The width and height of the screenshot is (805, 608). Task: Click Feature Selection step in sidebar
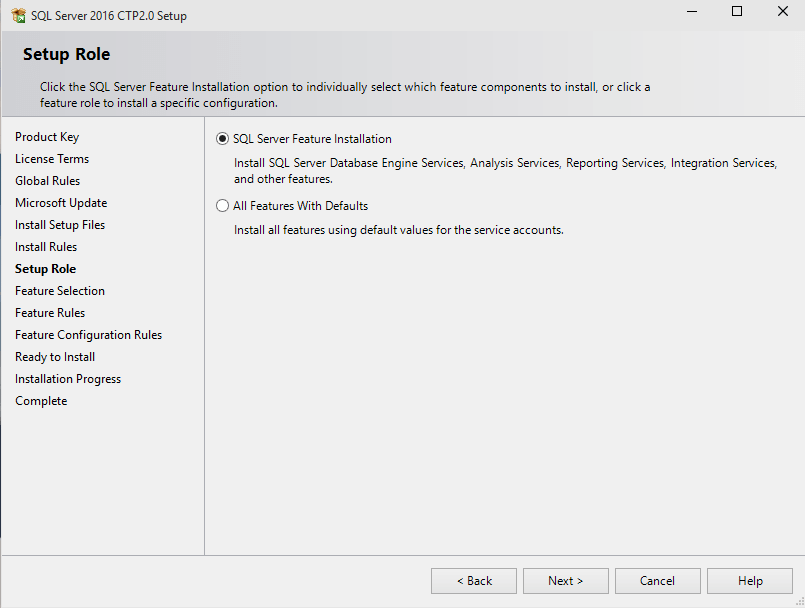[x=60, y=291]
